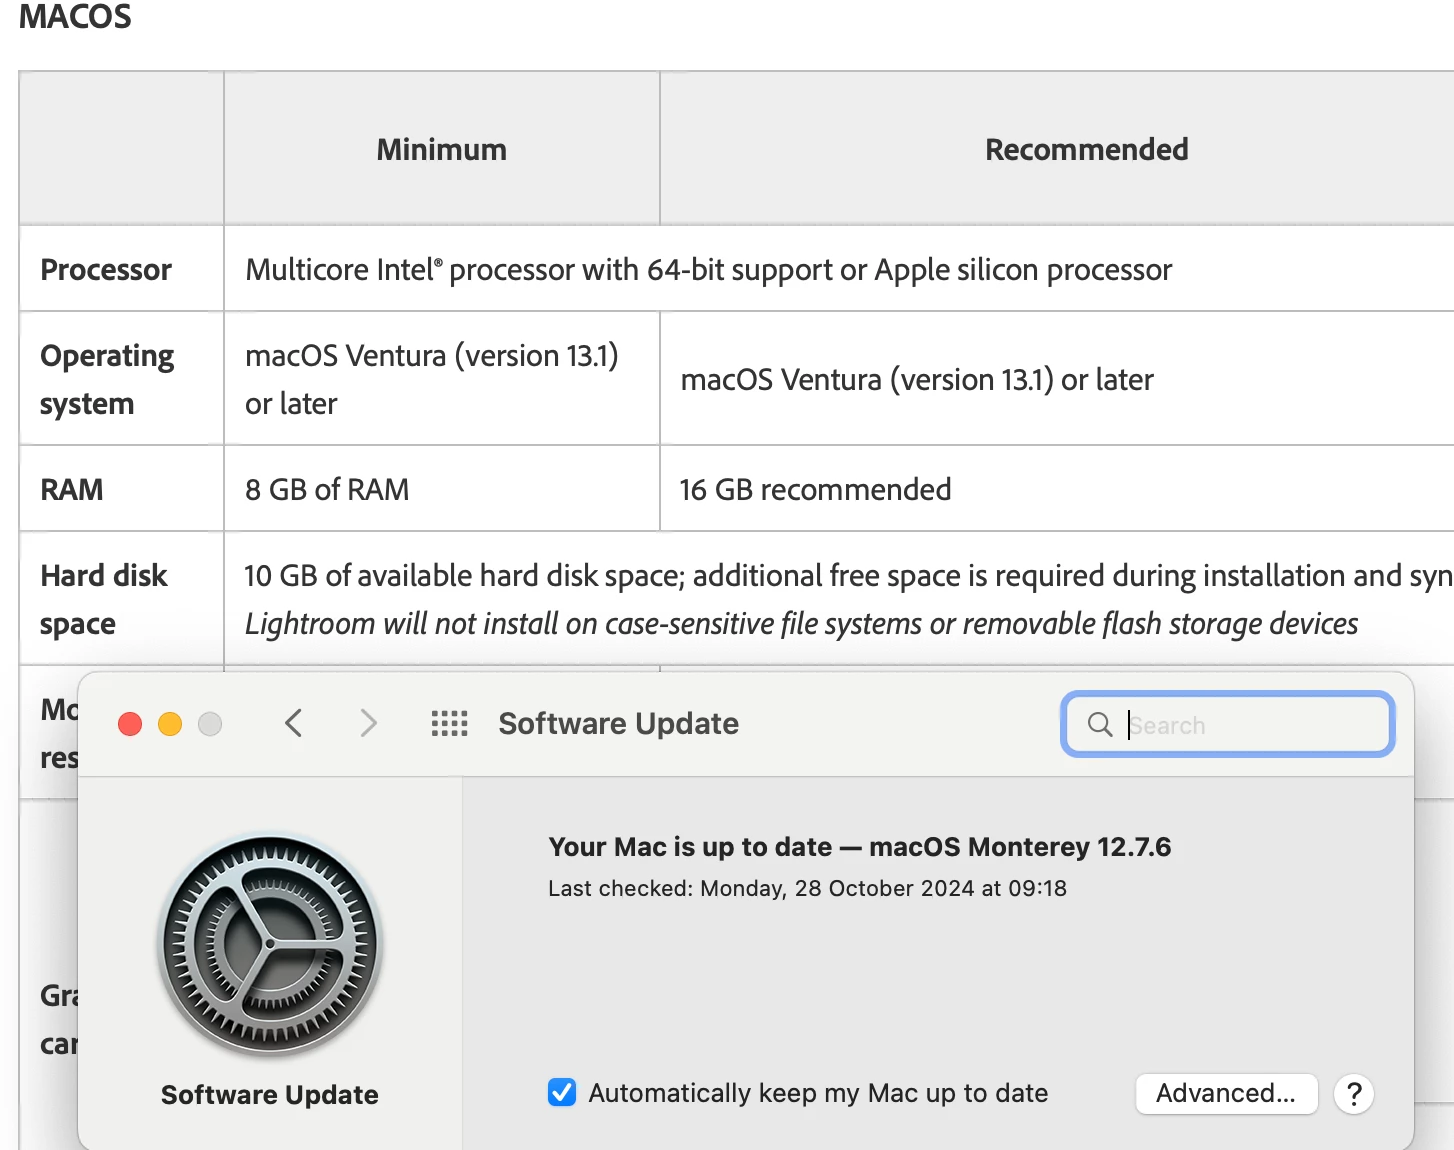Click the Minimum column header

click(441, 149)
